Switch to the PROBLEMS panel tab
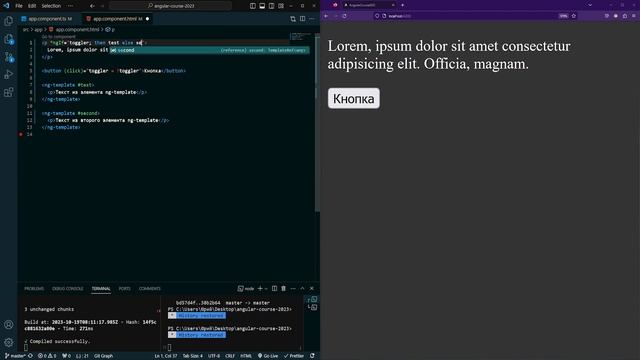640x360 pixels. pos(34,289)
